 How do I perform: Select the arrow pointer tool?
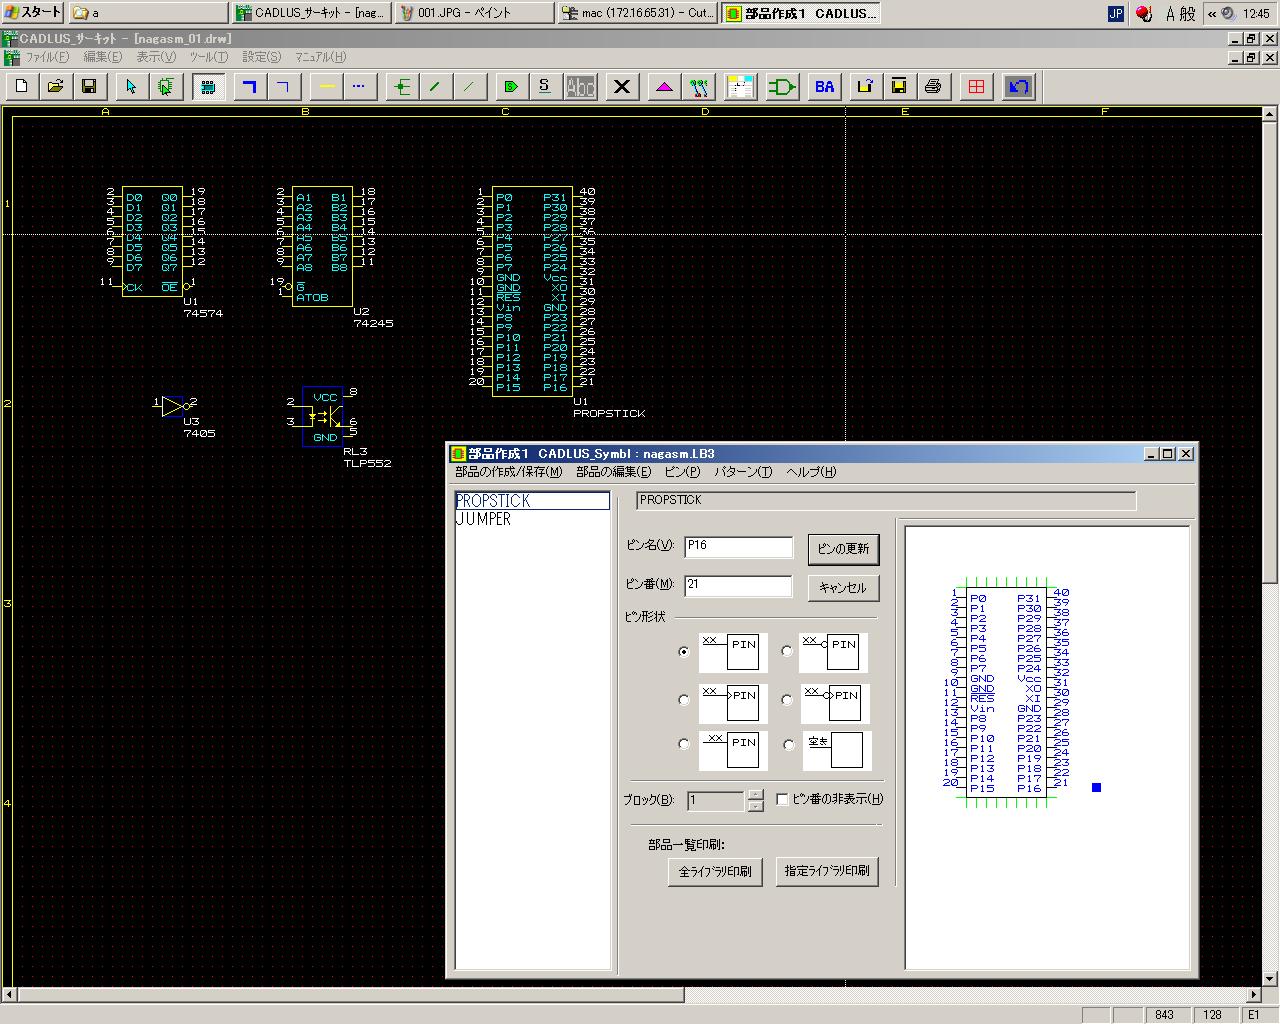pyautogui.click(x=130, y=87)
